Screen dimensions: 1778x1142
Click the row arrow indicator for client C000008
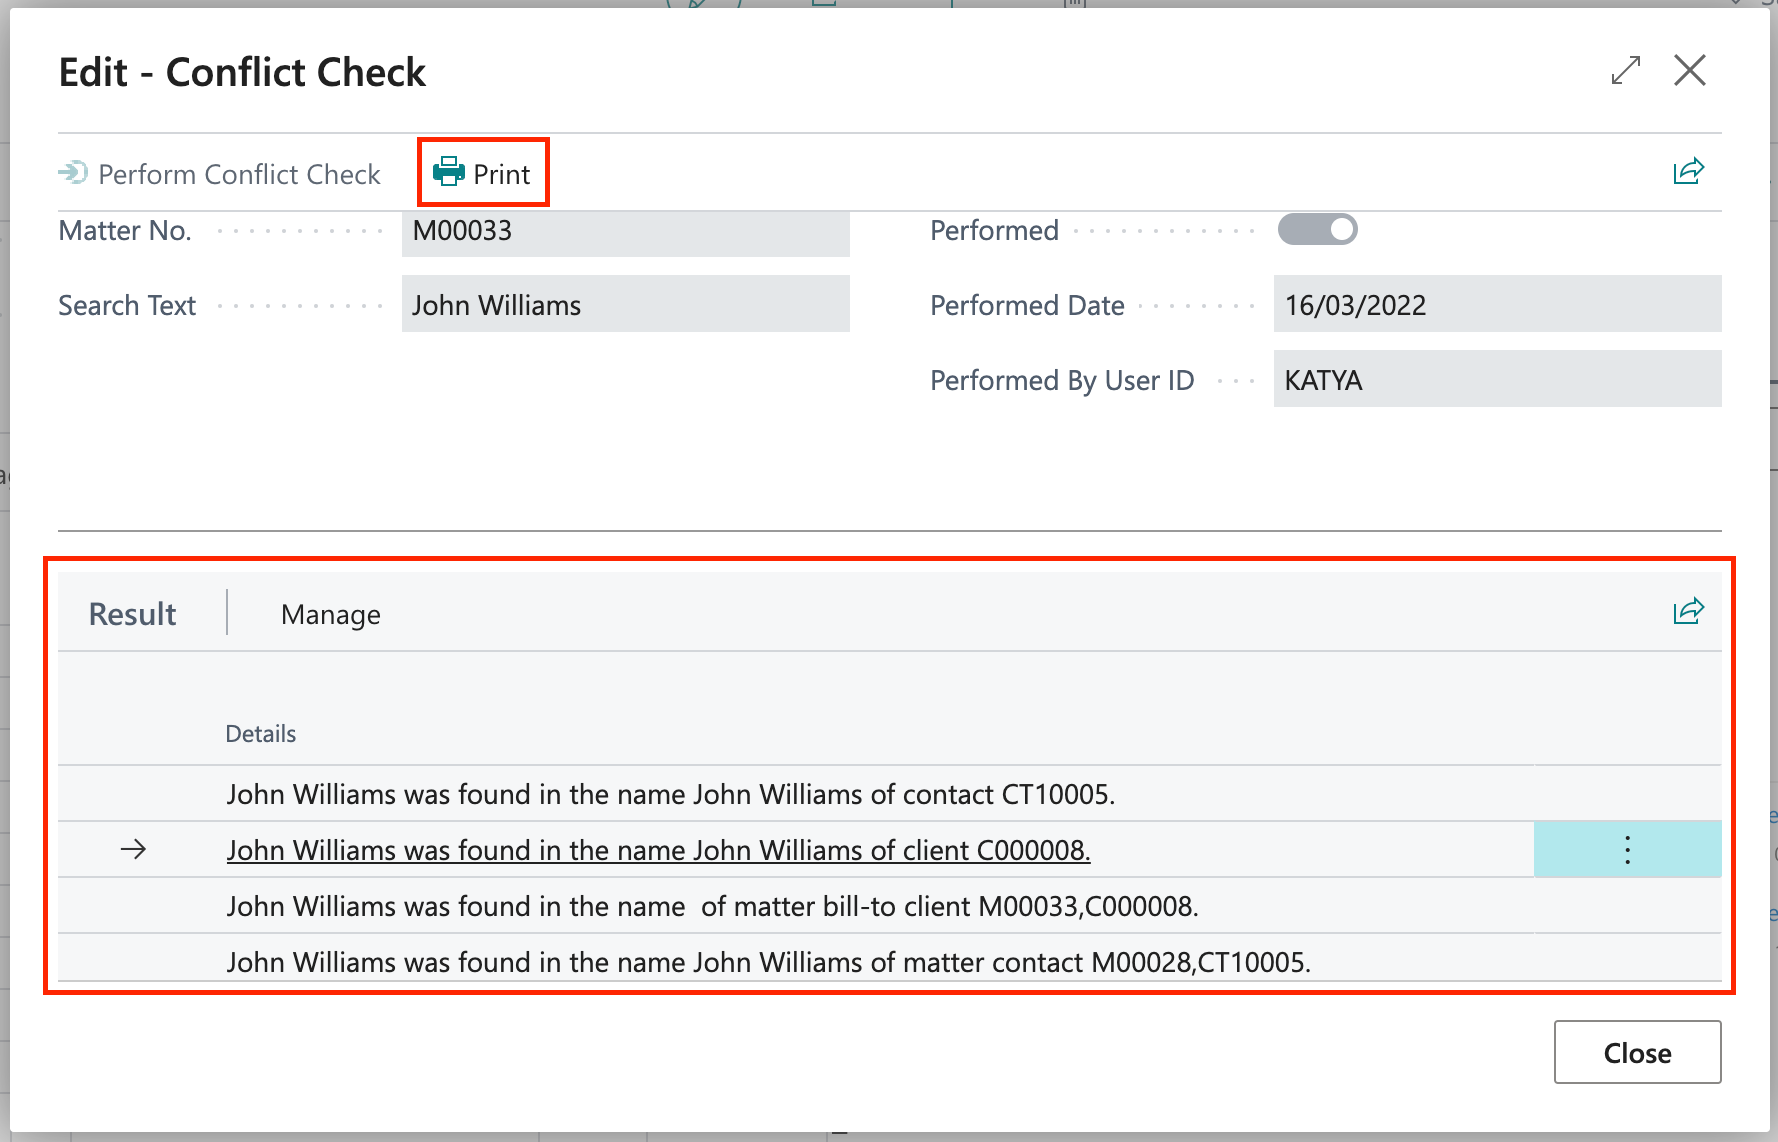(x=133, y=850)
